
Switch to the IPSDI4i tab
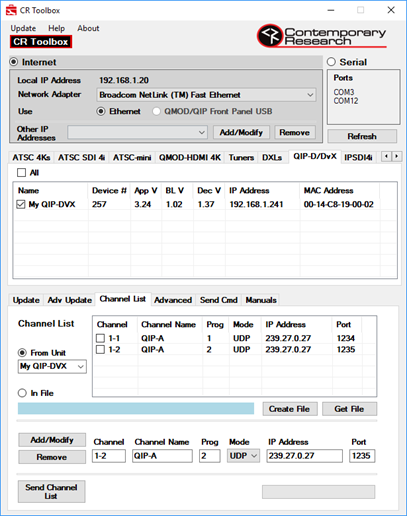point(358,157)
